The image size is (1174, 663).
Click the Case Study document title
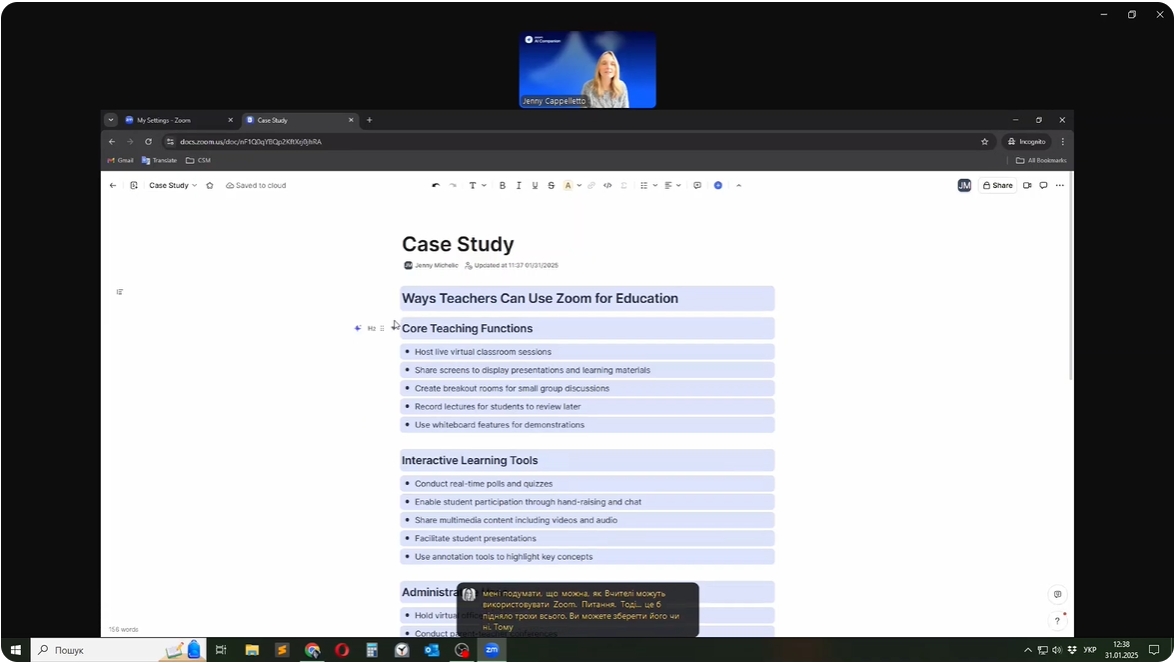point(458,244)
